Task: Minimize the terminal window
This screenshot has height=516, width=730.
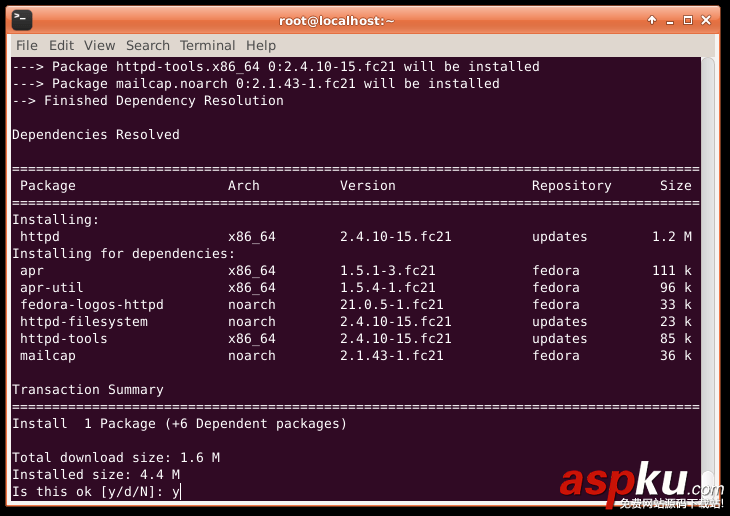Action: 670,21
